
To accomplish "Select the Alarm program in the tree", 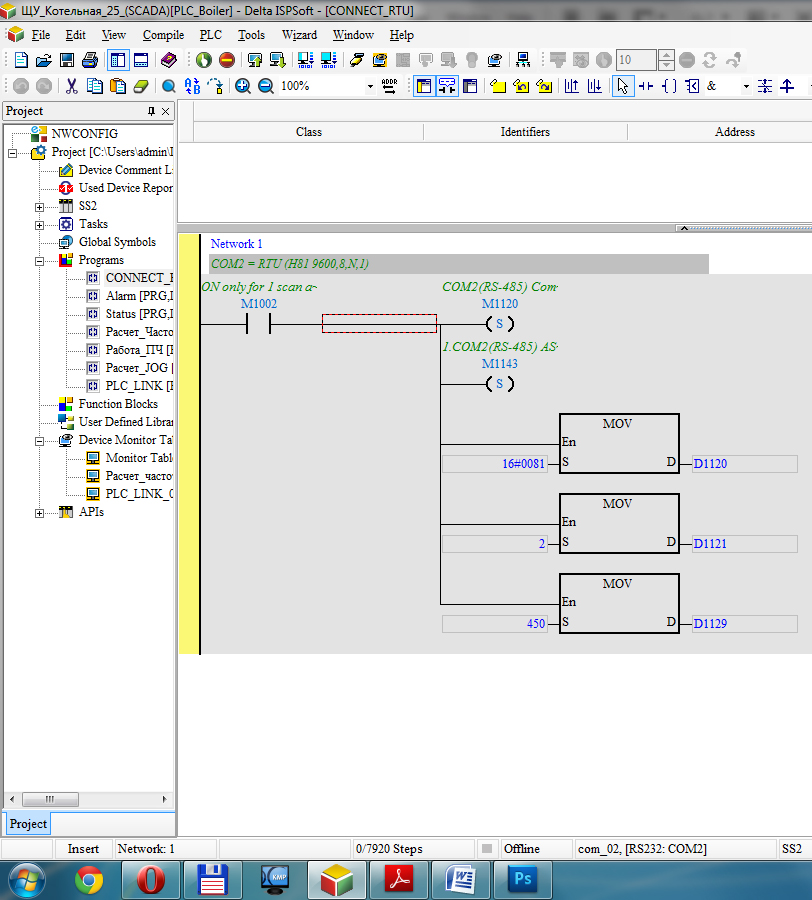I will pos(139,296).
